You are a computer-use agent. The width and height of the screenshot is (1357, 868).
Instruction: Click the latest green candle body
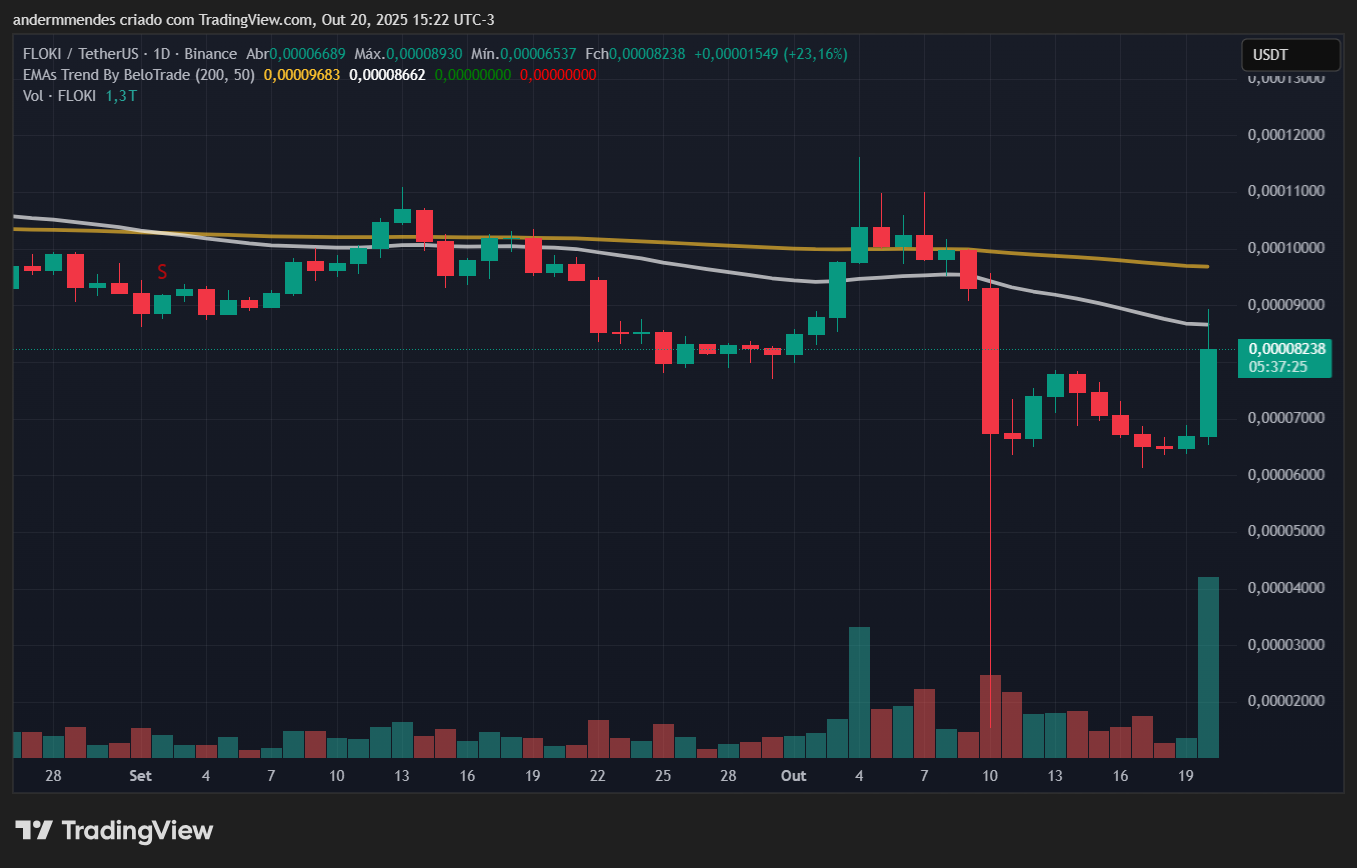point(1208,392)
